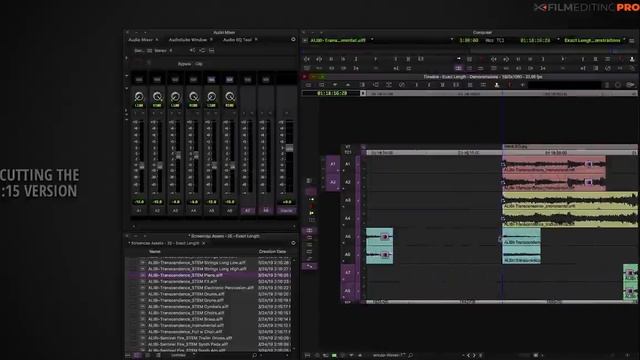
Task: Select ALIBI-Transcendence_STEM Cymbals.aiff in bin
Action: (188, 307)
